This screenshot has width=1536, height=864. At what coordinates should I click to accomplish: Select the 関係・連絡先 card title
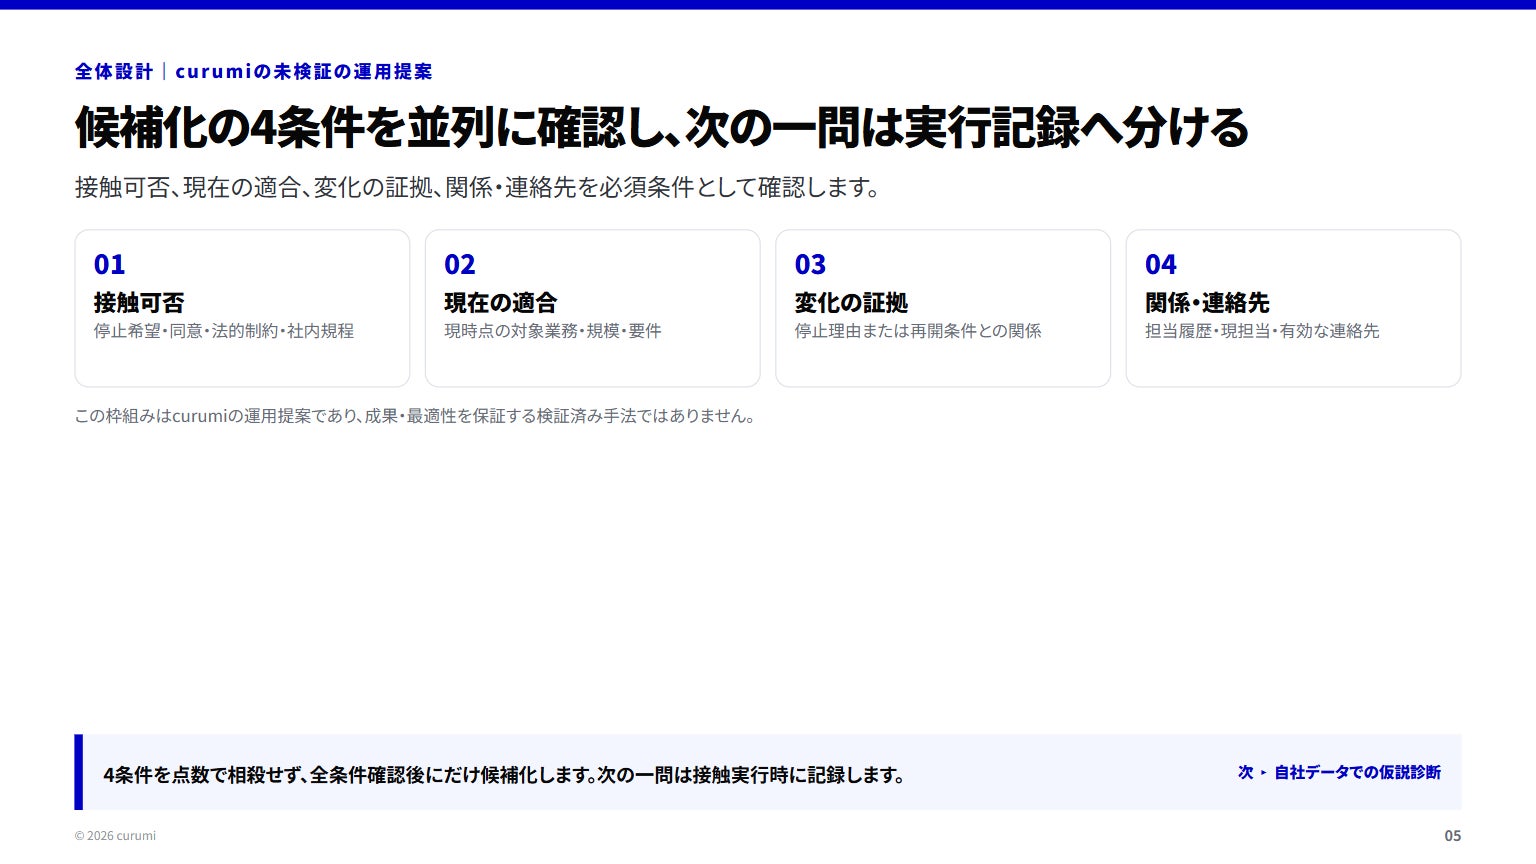(x=1207, y=303)
